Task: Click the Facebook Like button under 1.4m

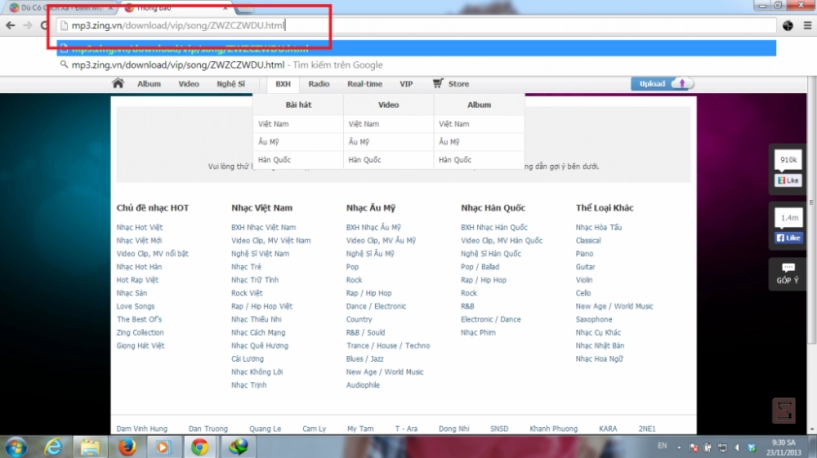Action: (788, 238)
